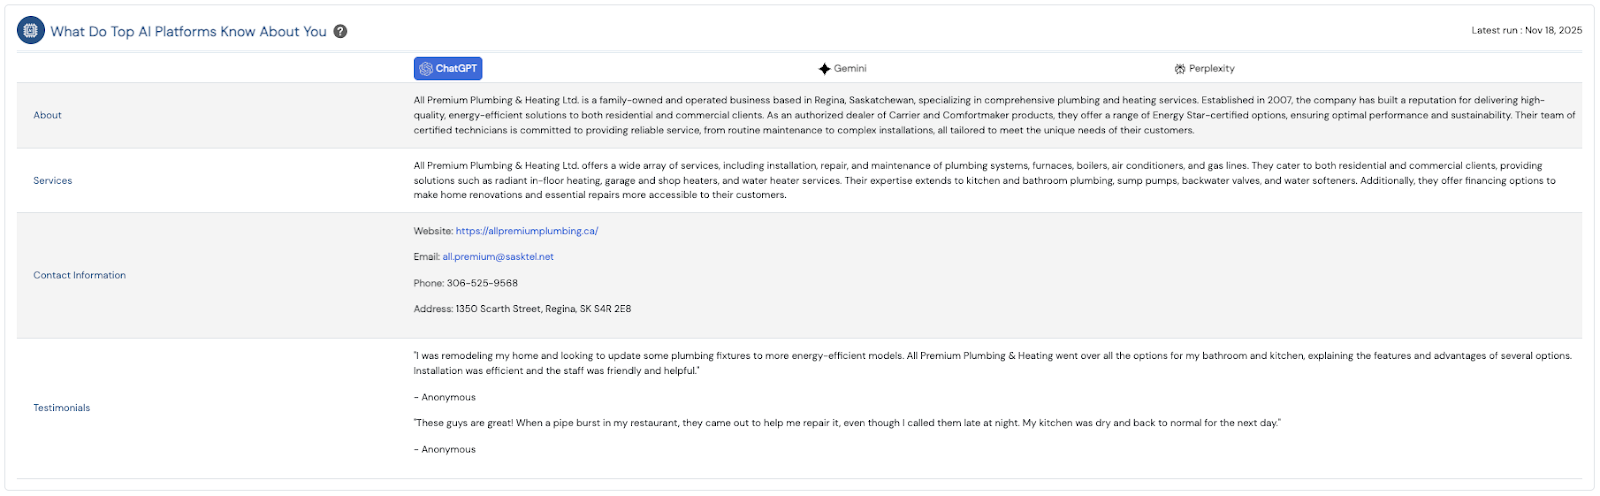Screen dimensions: 1600x496
Task: Click the all.premium@sasktel.net email link
Action: (498, 257)
